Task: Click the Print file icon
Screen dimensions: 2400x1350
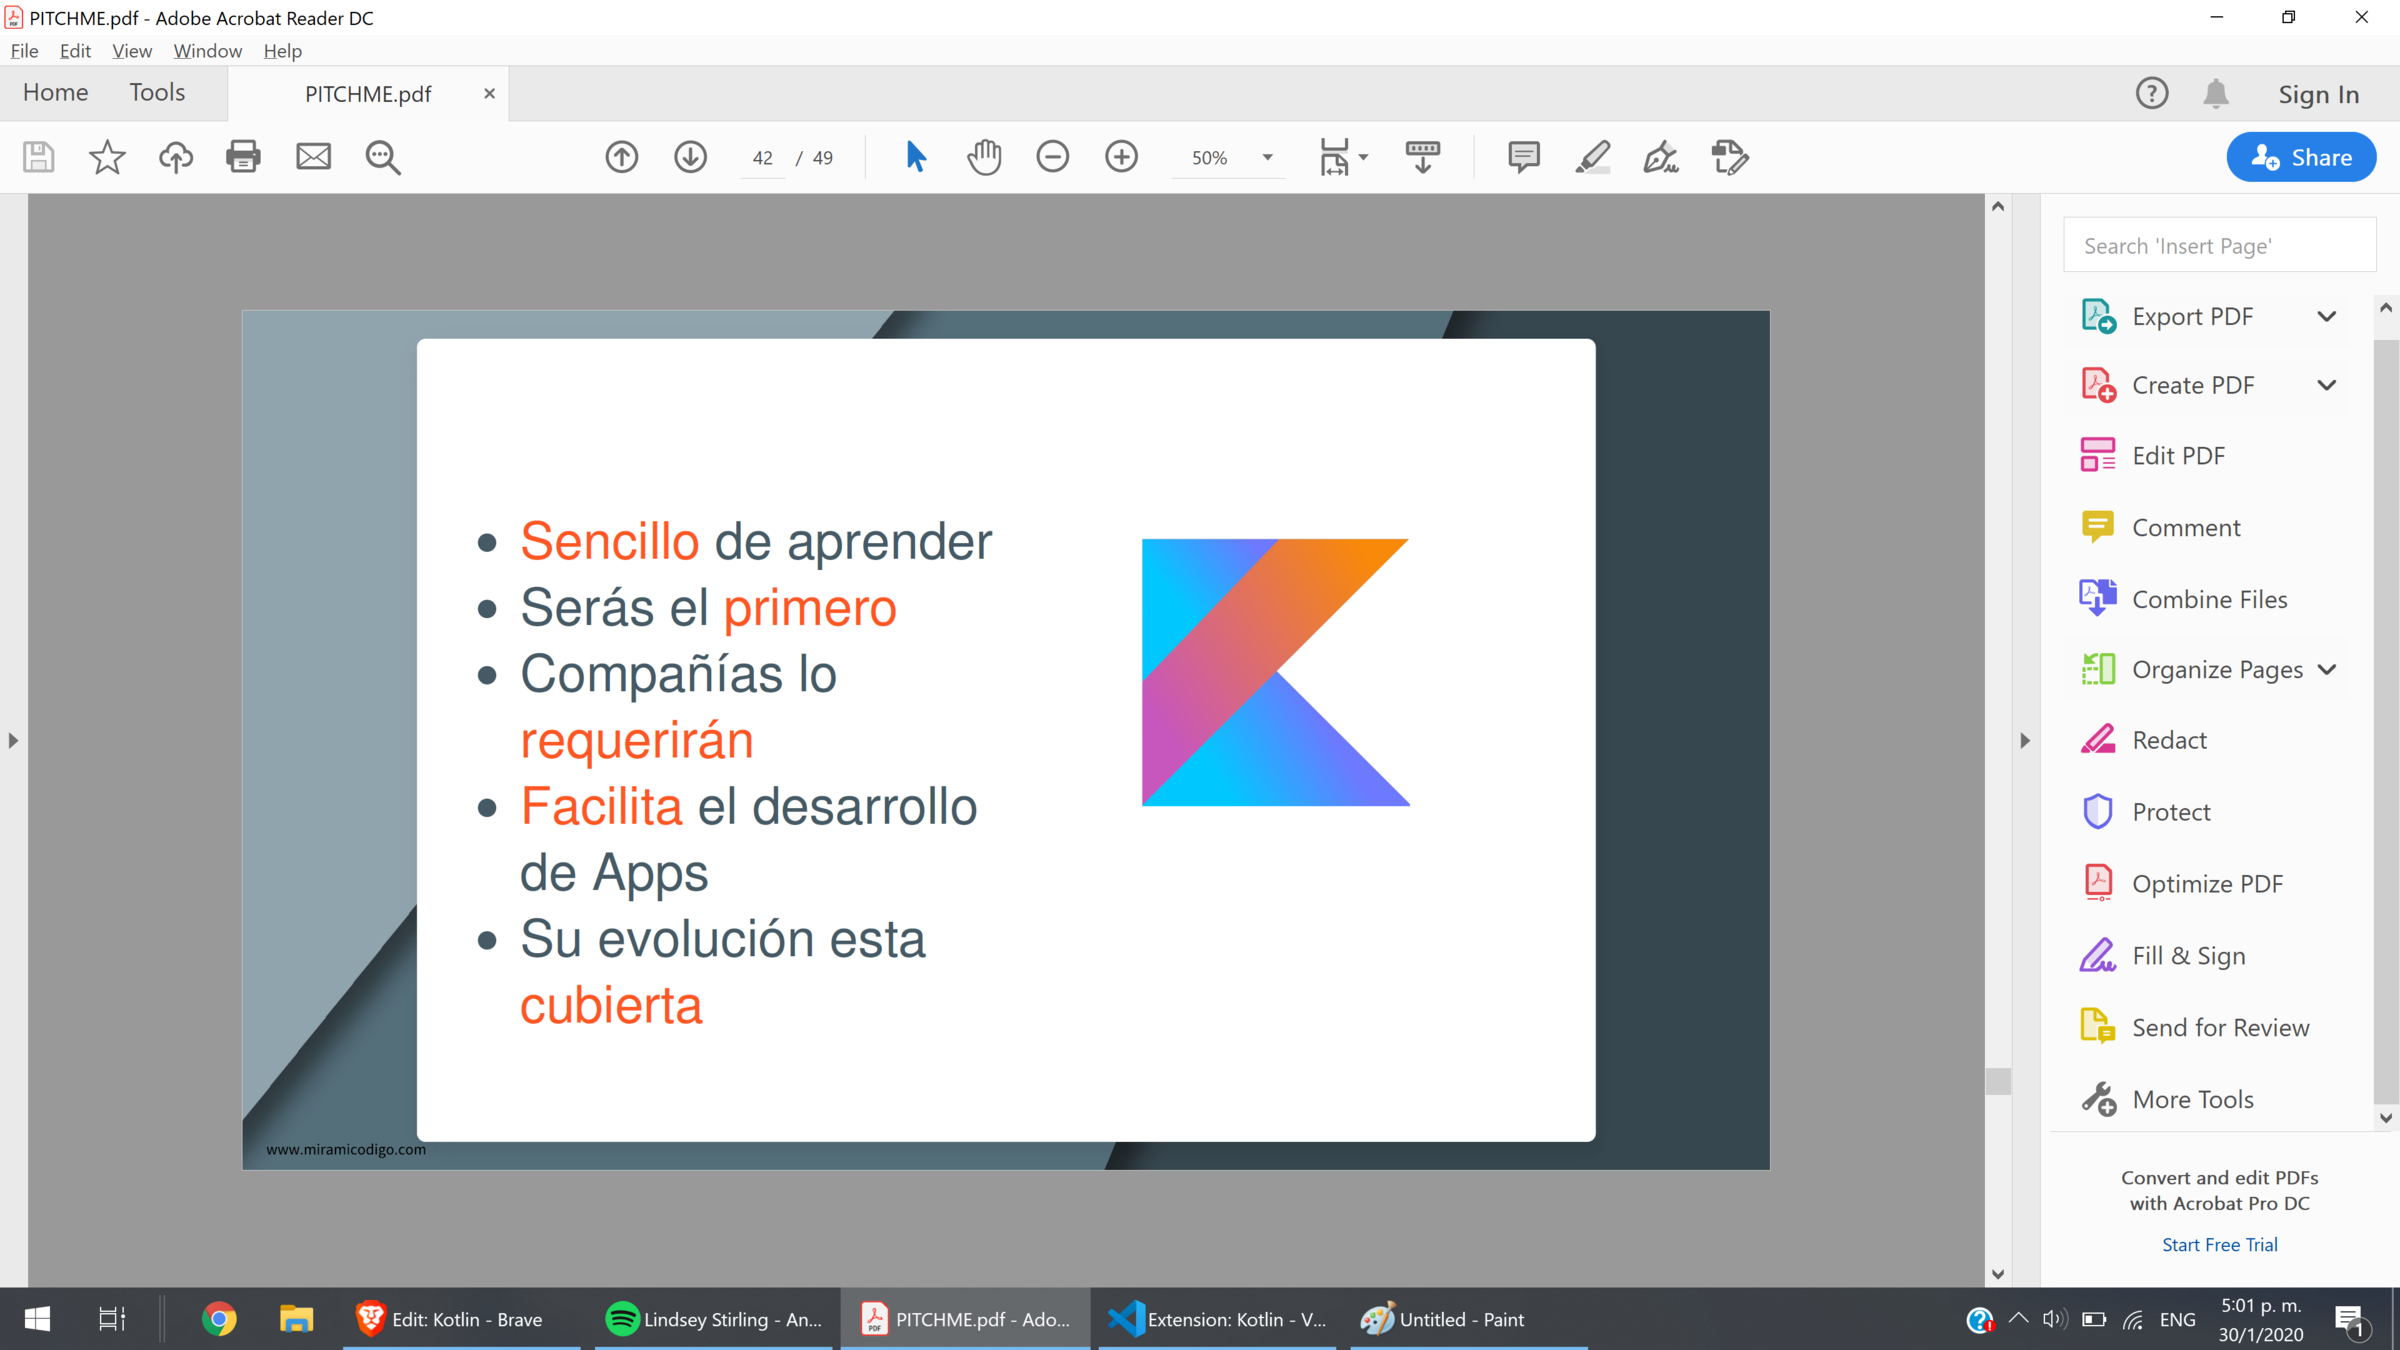Action: 243,157
